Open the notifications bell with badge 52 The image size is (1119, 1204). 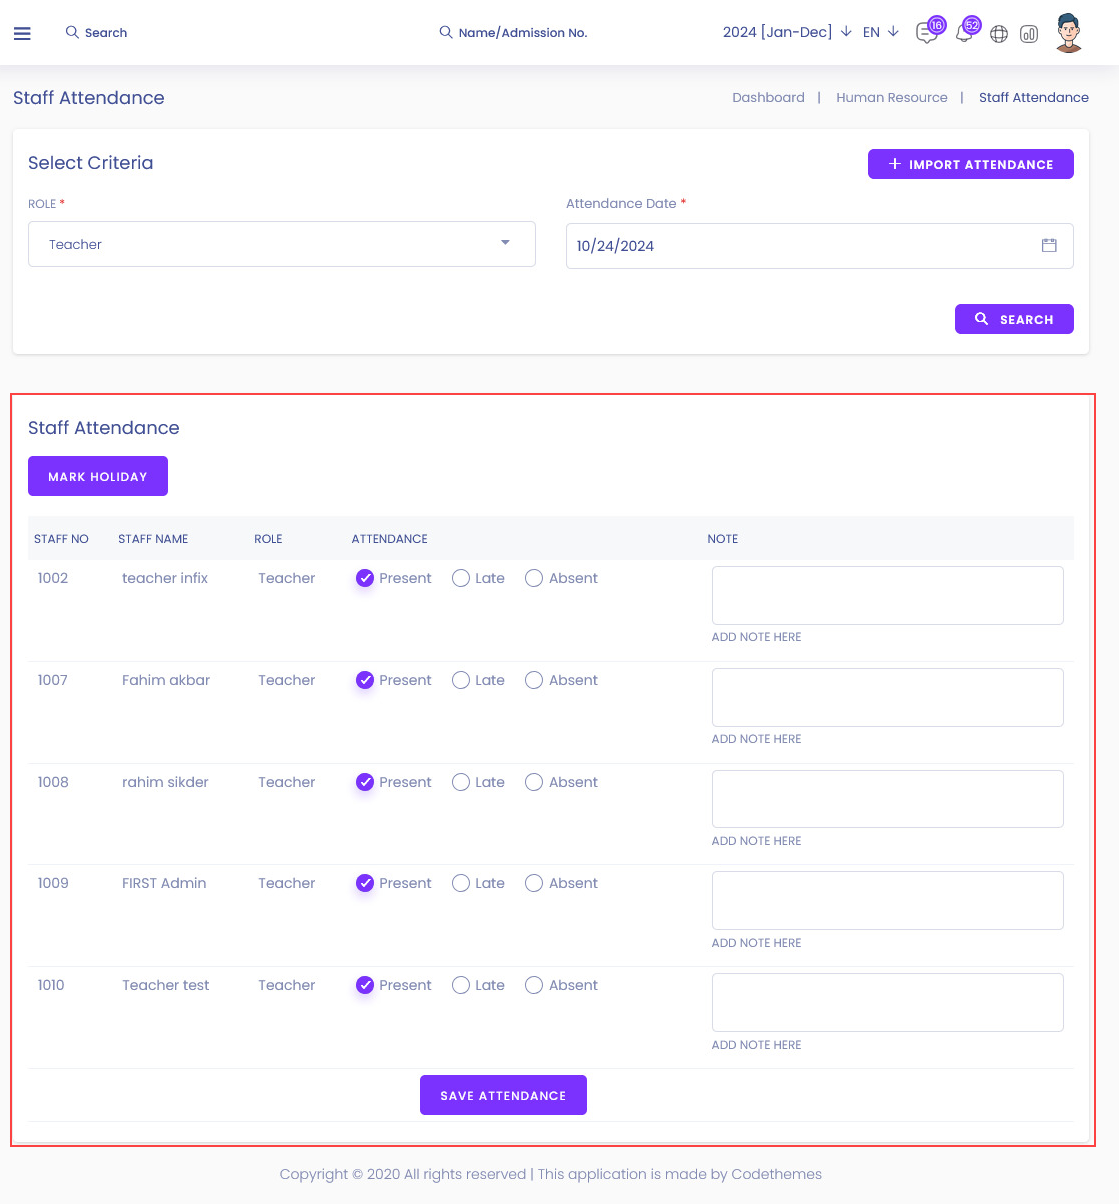[964, 33]
